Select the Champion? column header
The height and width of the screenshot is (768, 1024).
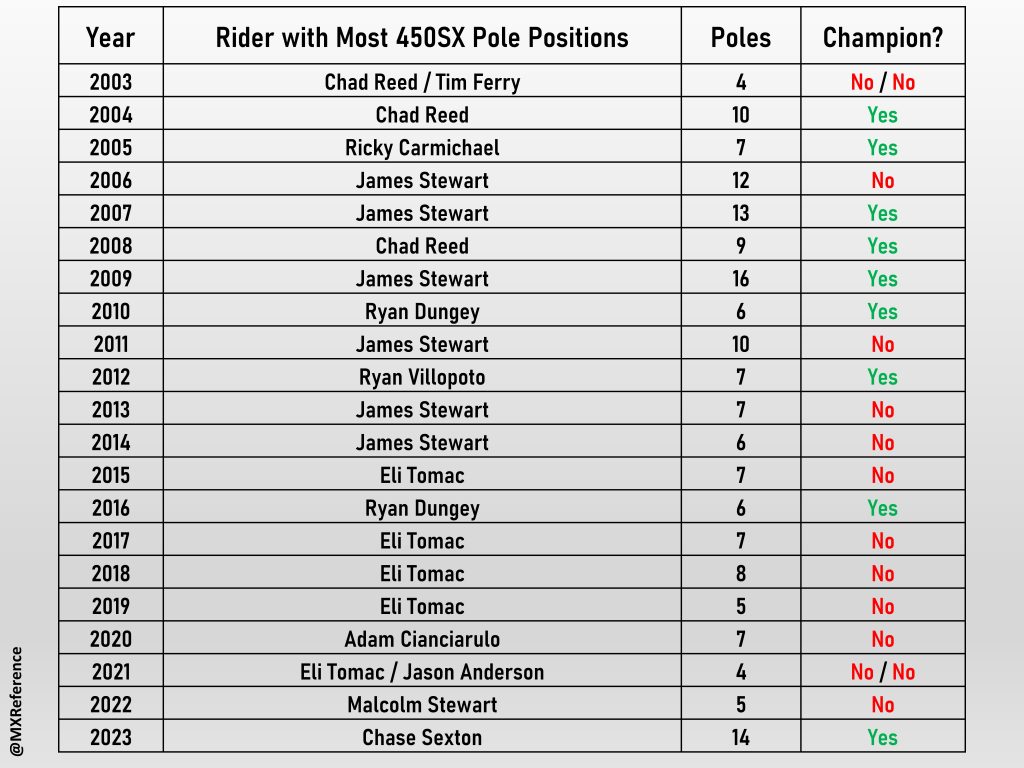(x=882, y=38)
